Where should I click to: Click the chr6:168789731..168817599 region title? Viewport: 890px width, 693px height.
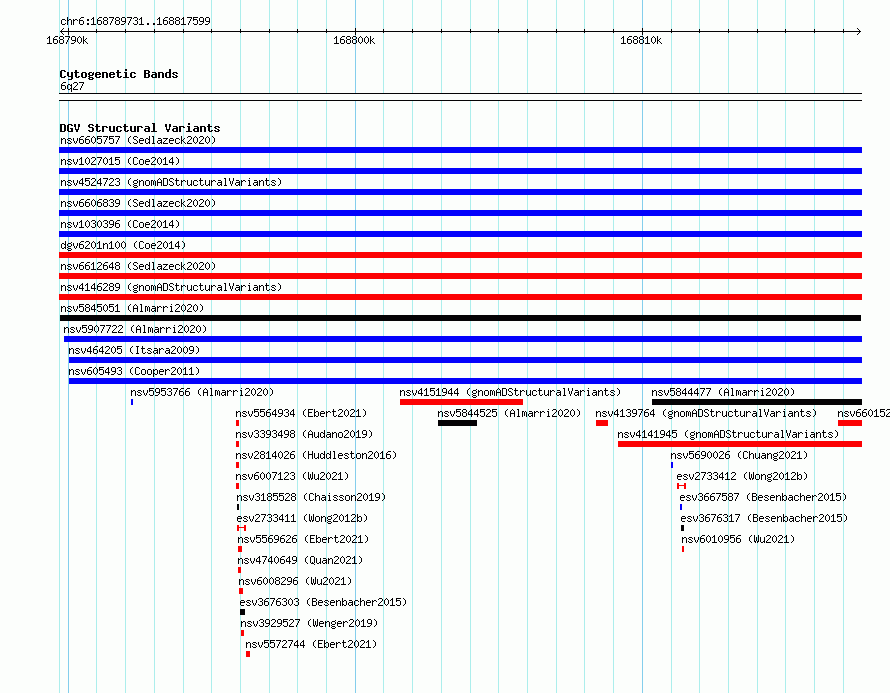click(x=135, y=21)
